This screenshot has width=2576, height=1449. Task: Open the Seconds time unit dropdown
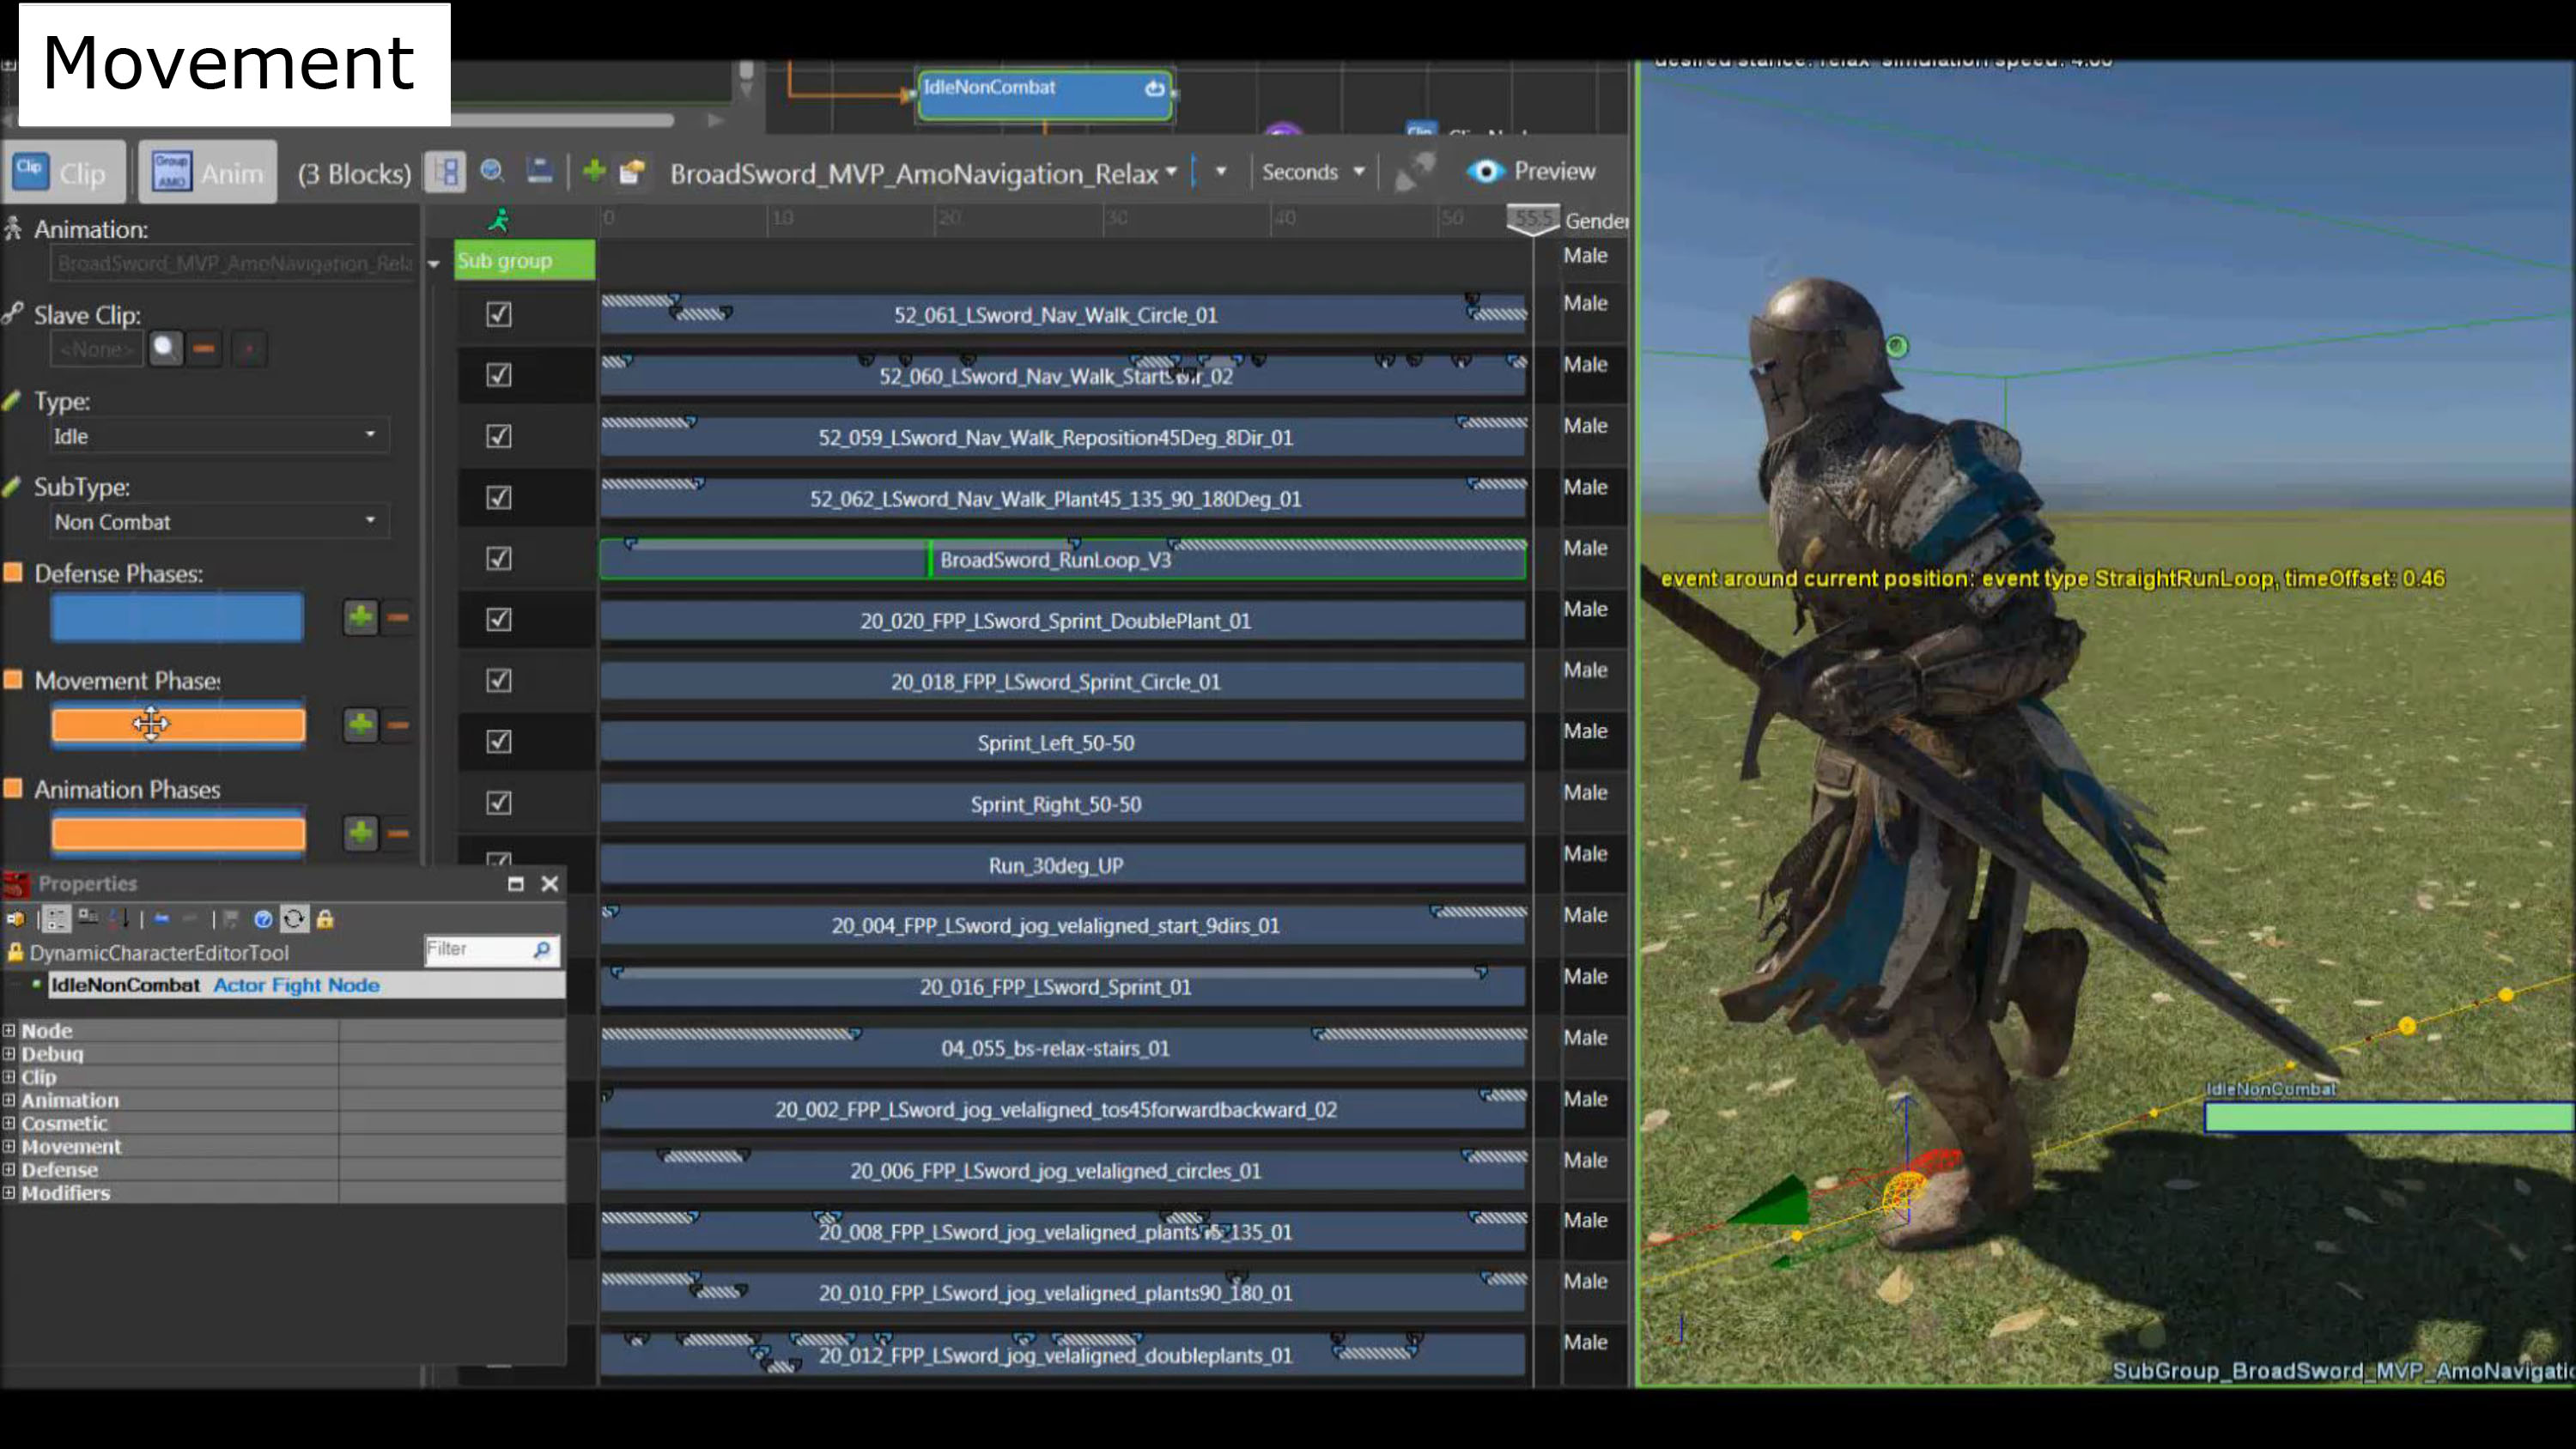coord(1313,172)
